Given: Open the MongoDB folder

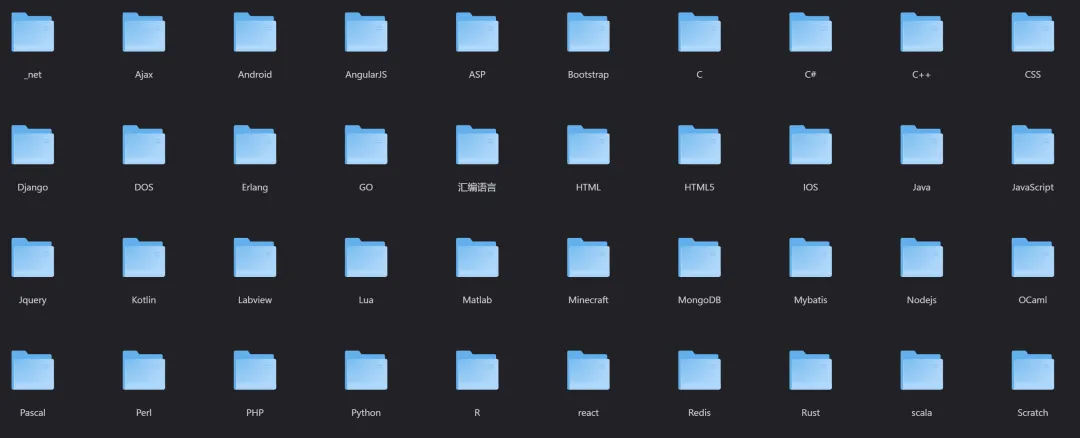Looking at the screenshot, I should pyautogui.click(x=699, y=258).
